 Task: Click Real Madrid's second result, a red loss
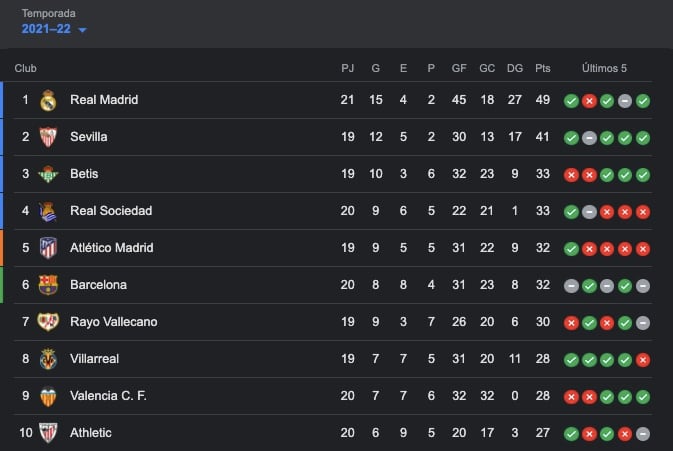coord(589,101)
